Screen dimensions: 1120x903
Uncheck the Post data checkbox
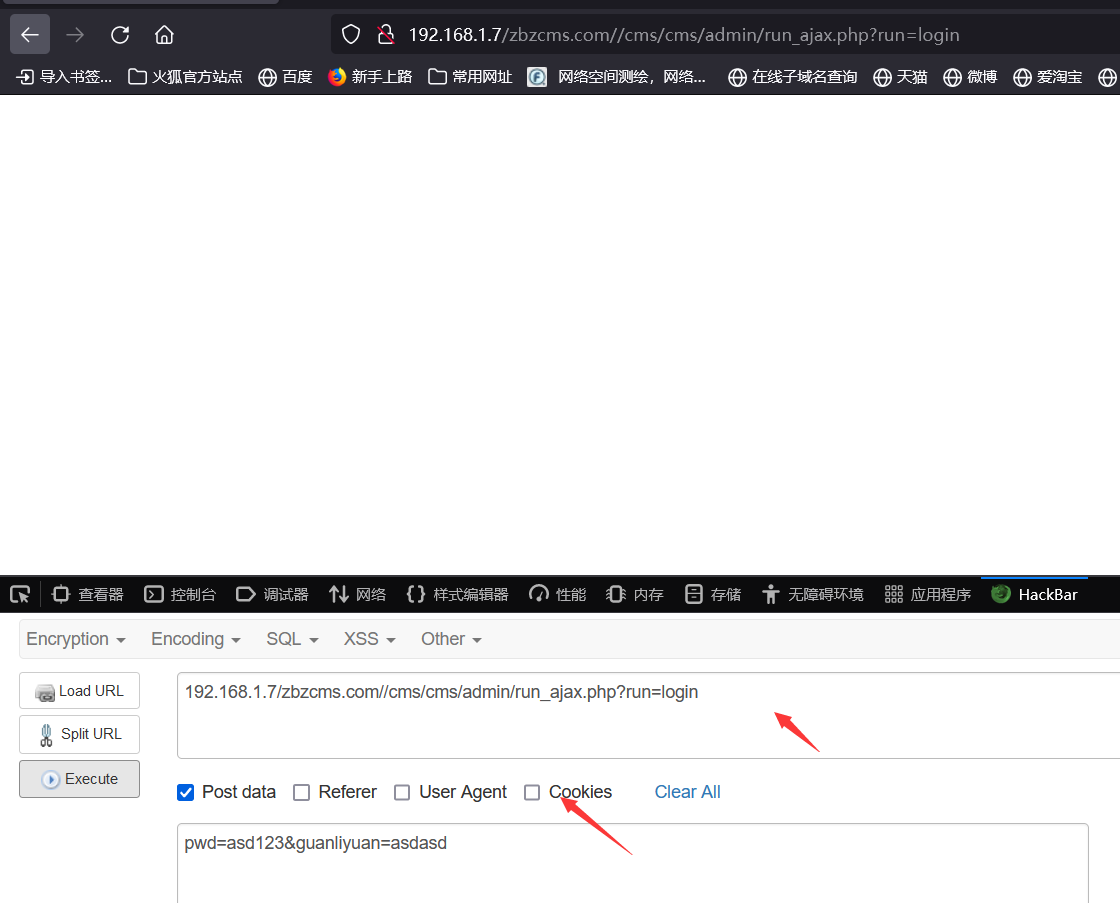click(x=185, y=792)
